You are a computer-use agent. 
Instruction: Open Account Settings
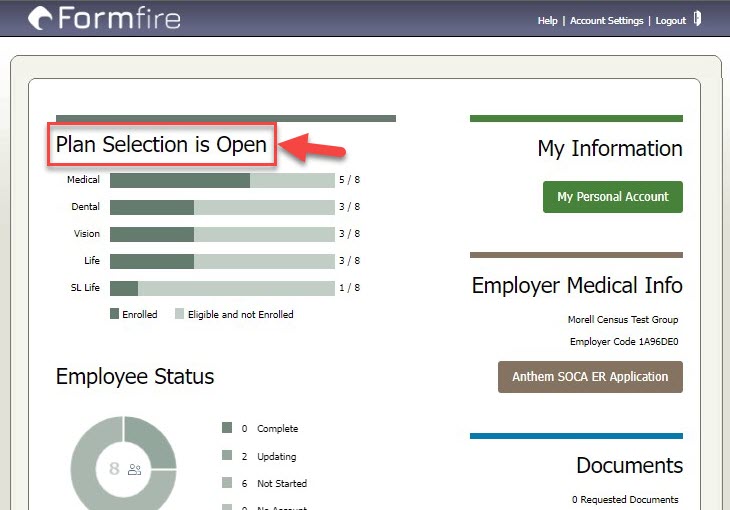pos(606,20)
